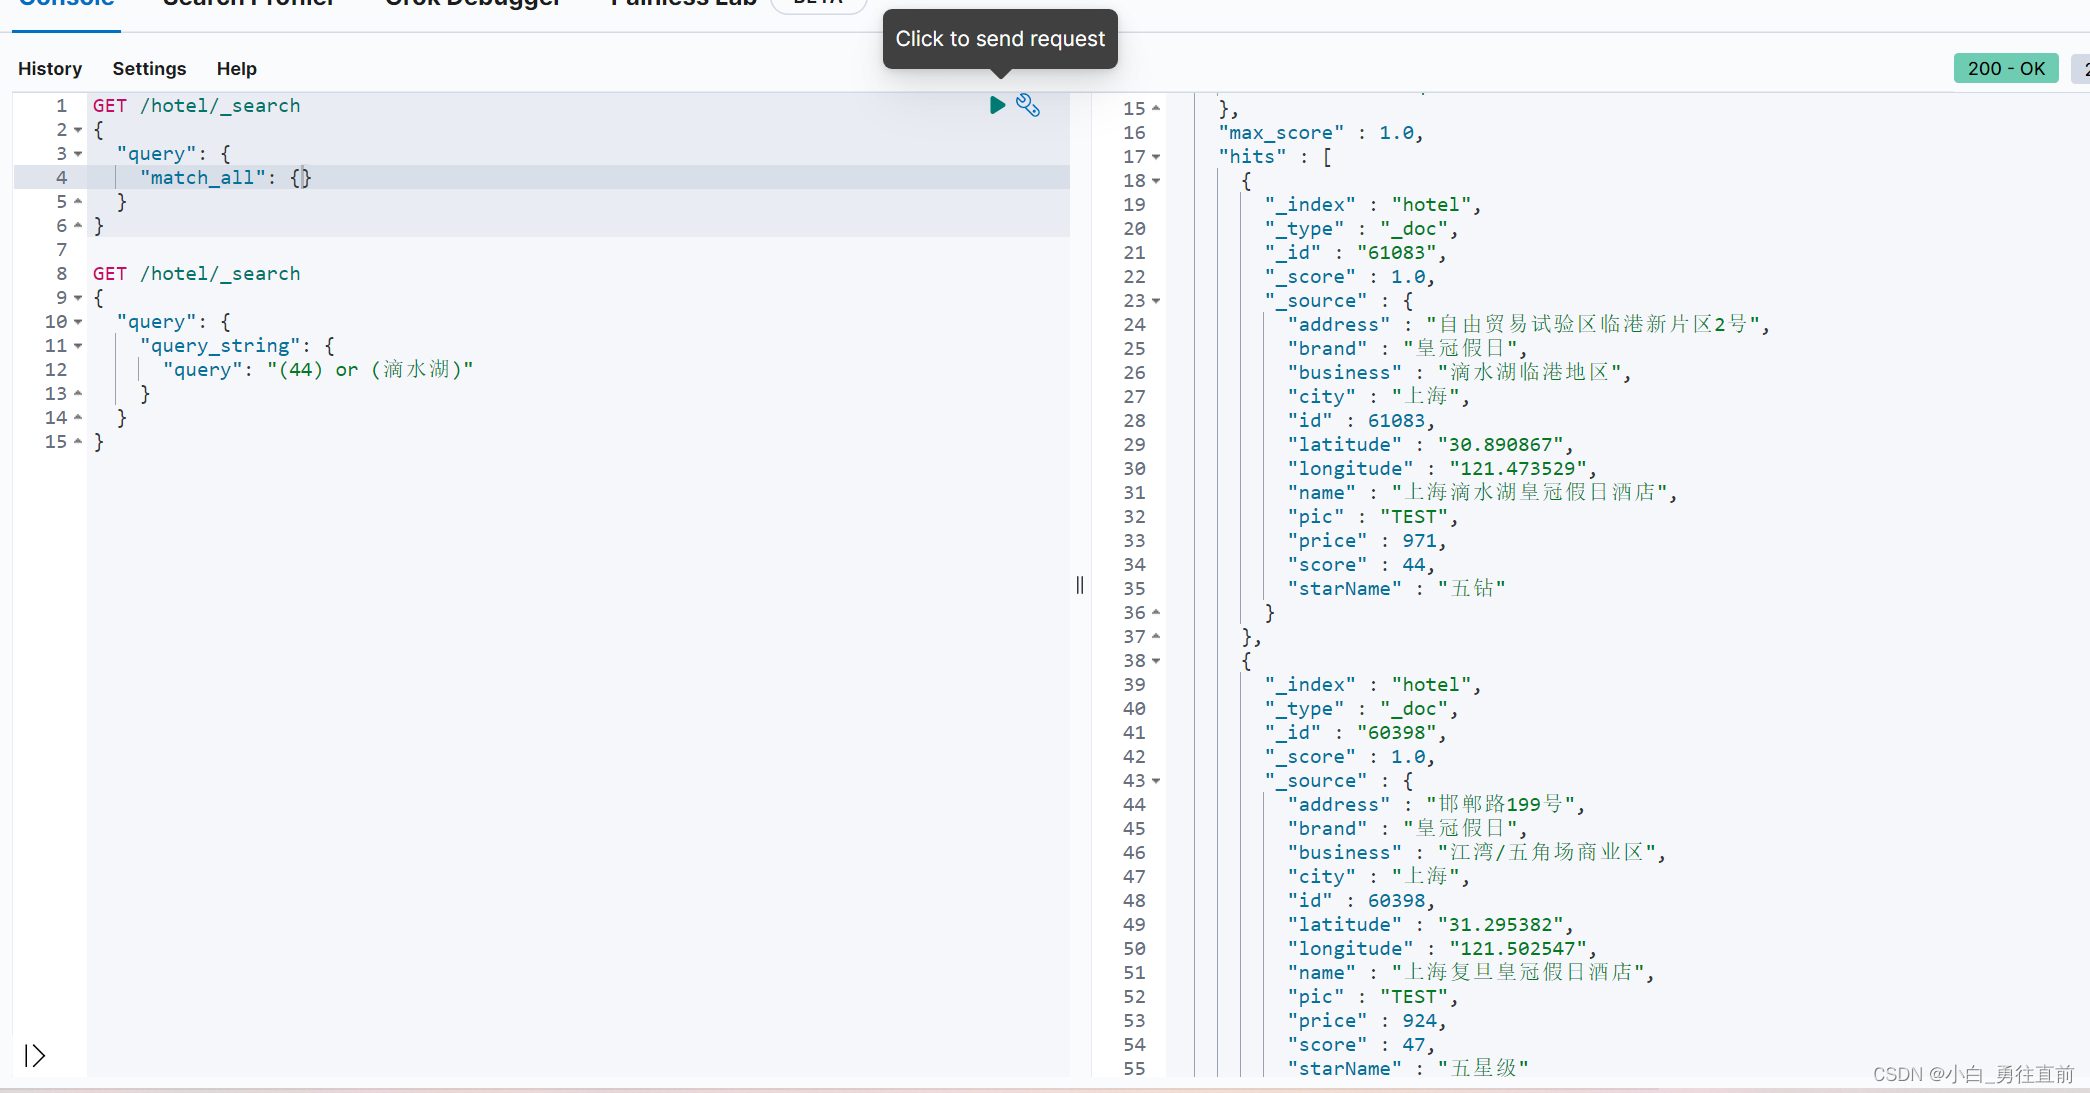The width and height of the screenshot is (2090, 1093).
Task: Open the wrench options icon
Action: (x=1028, y=105)
